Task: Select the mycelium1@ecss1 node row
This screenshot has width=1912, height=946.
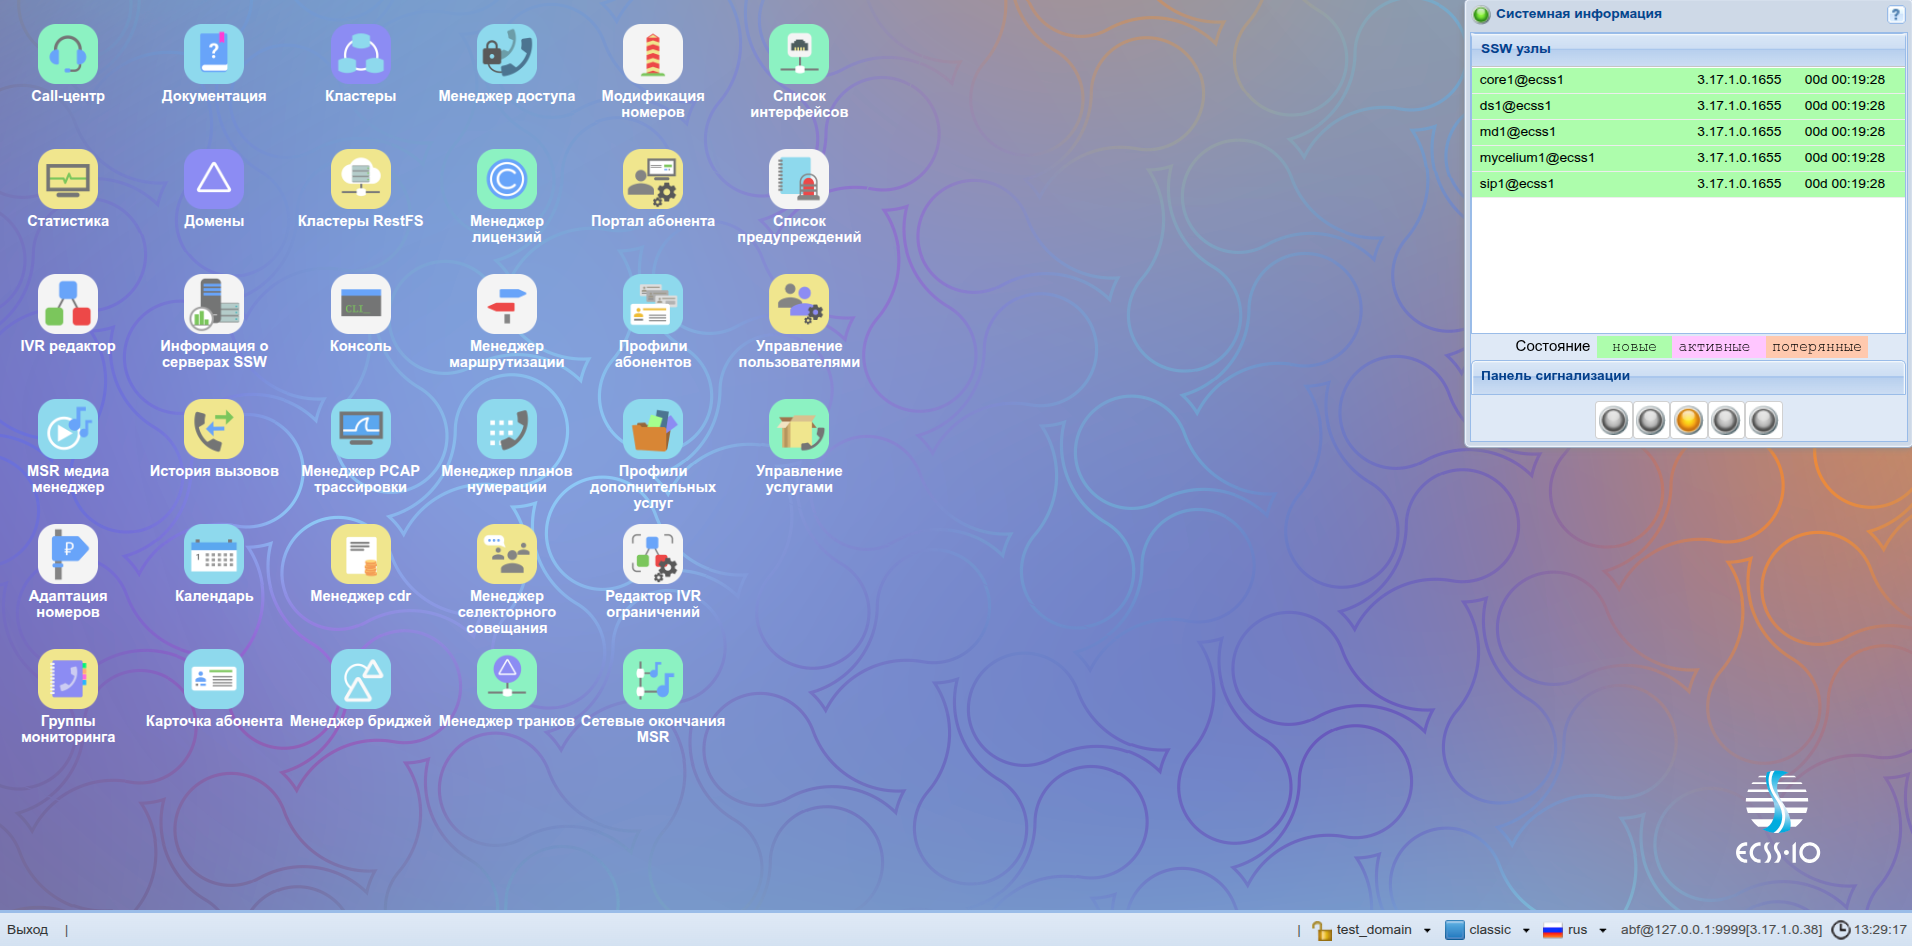Action: pos(1688,158)
